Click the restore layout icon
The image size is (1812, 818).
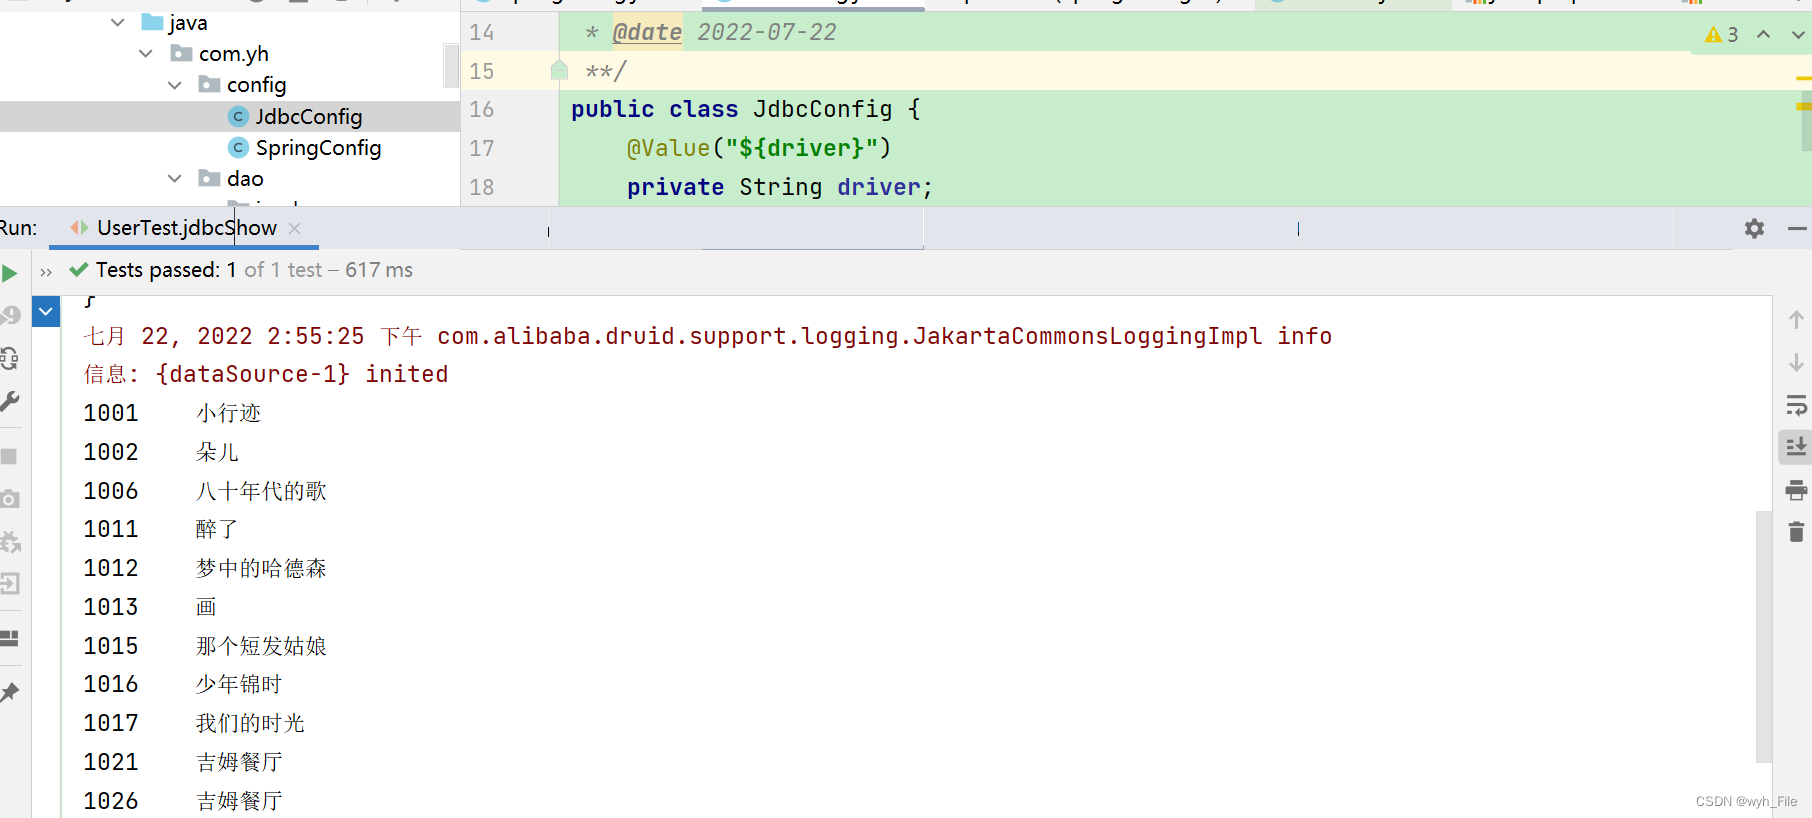pyautogui.click(x=9, y=638)
